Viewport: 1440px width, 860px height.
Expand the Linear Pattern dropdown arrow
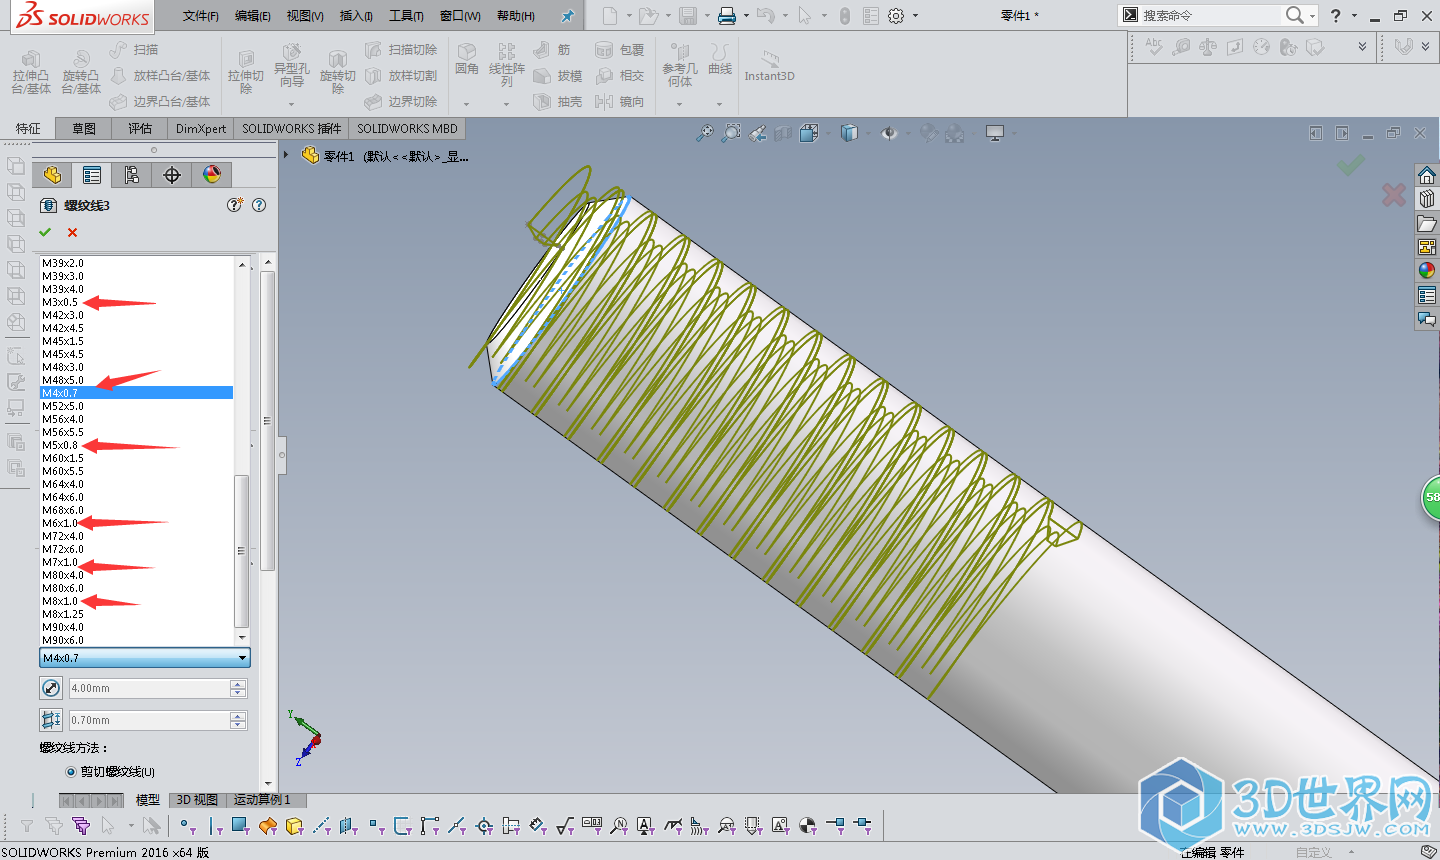(506, 104)
